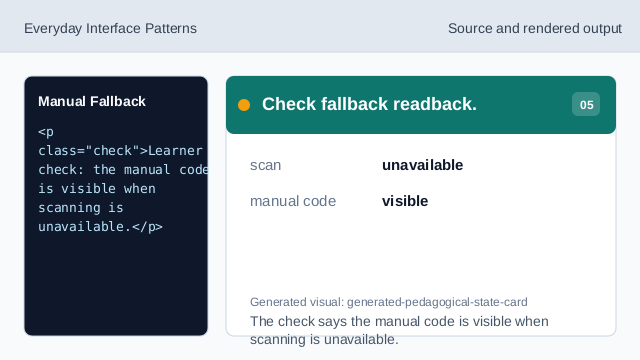Click the 'Everyday Interface Patterns' title
This screenshot has width=640, height=360.
coord(110,29)
